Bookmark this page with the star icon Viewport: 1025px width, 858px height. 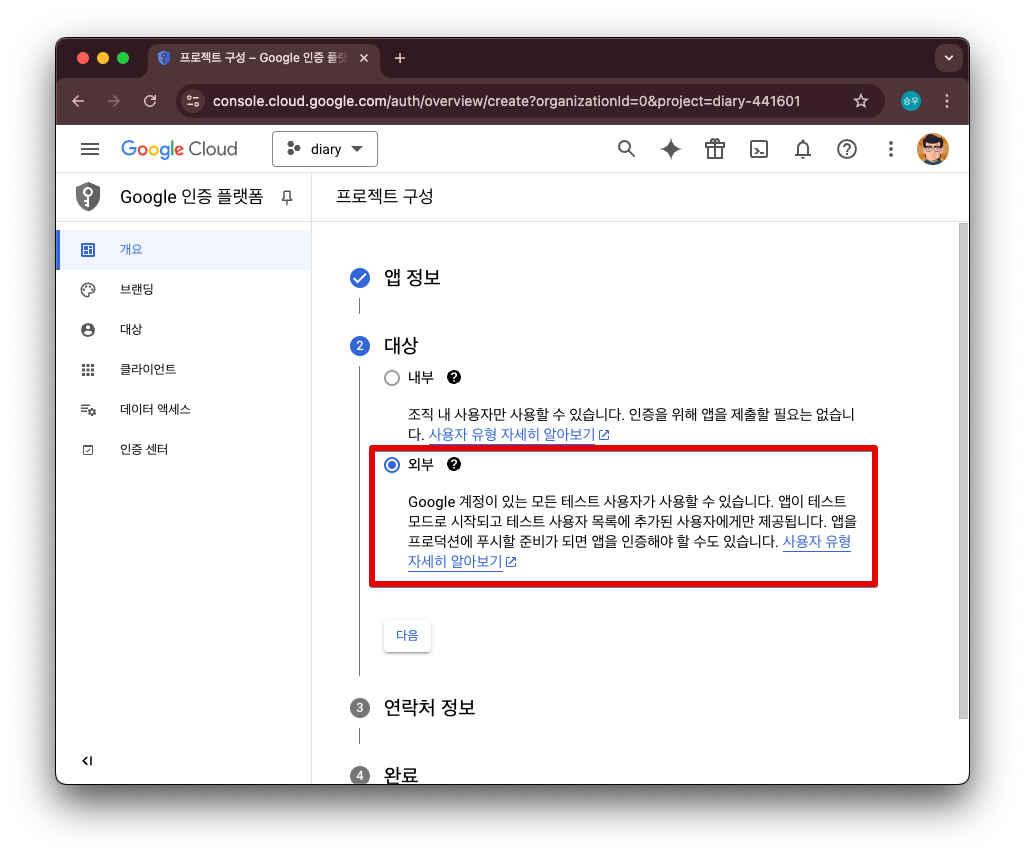[861, 101]
